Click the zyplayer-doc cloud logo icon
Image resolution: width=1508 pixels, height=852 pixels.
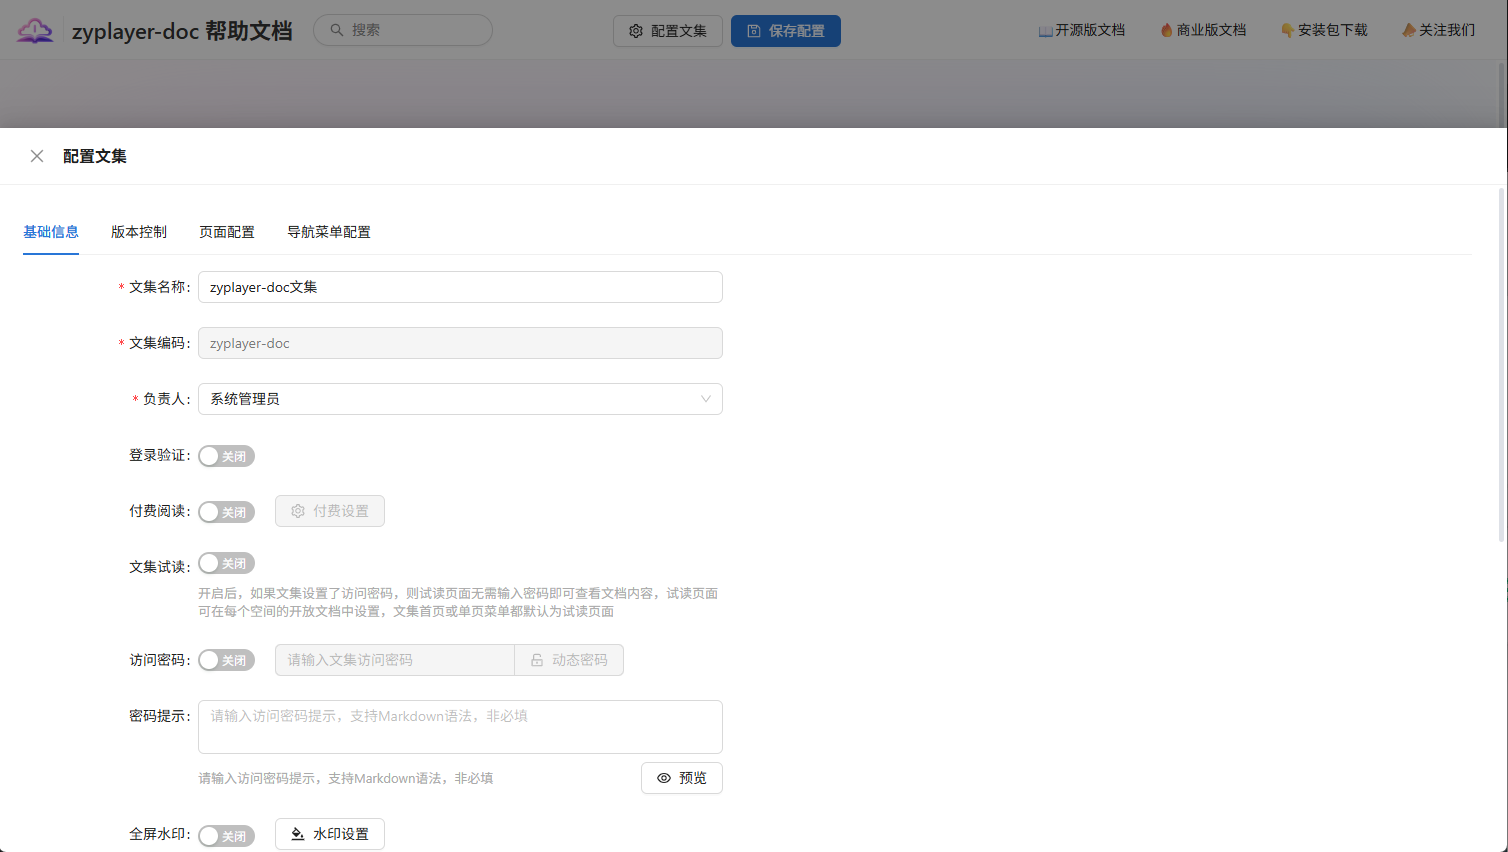coord(35,30)
